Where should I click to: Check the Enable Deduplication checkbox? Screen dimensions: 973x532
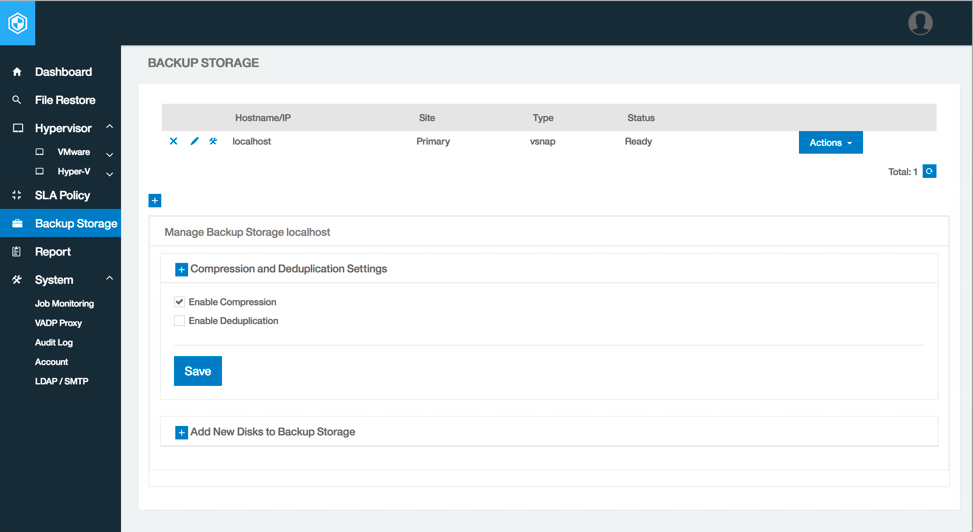[x=179, y=321]
